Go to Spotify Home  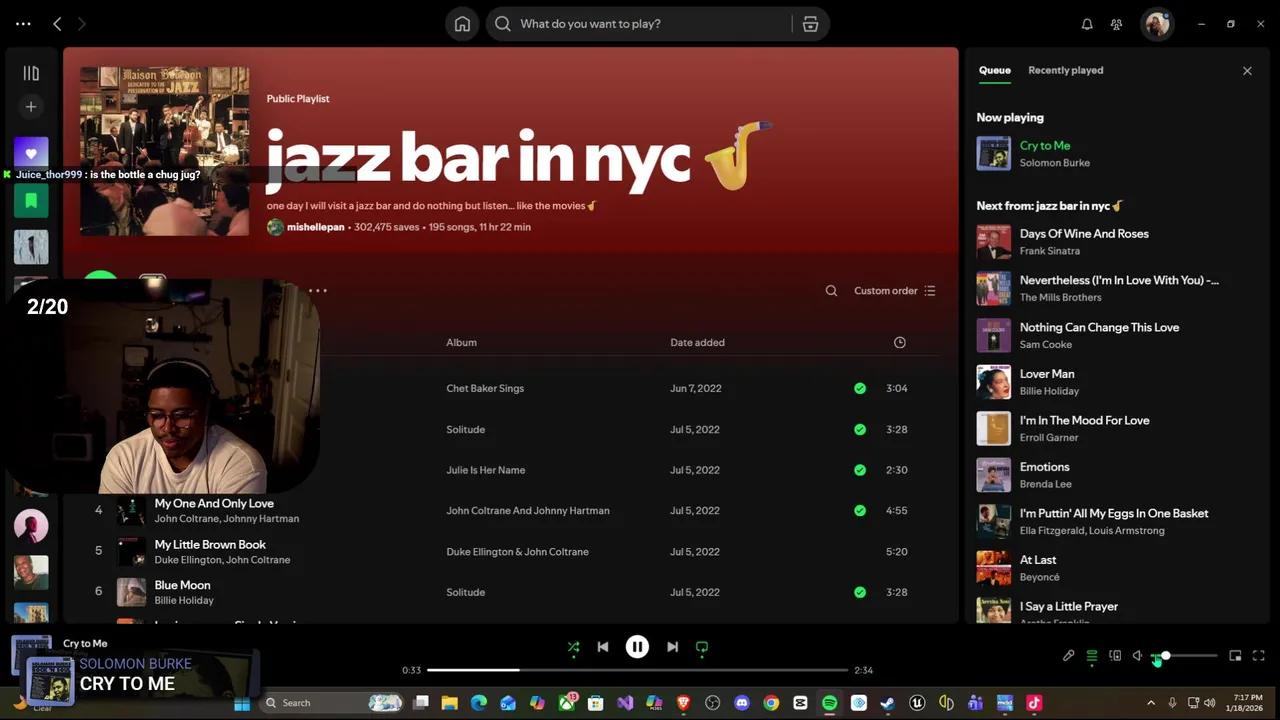(x=462, y=24)
